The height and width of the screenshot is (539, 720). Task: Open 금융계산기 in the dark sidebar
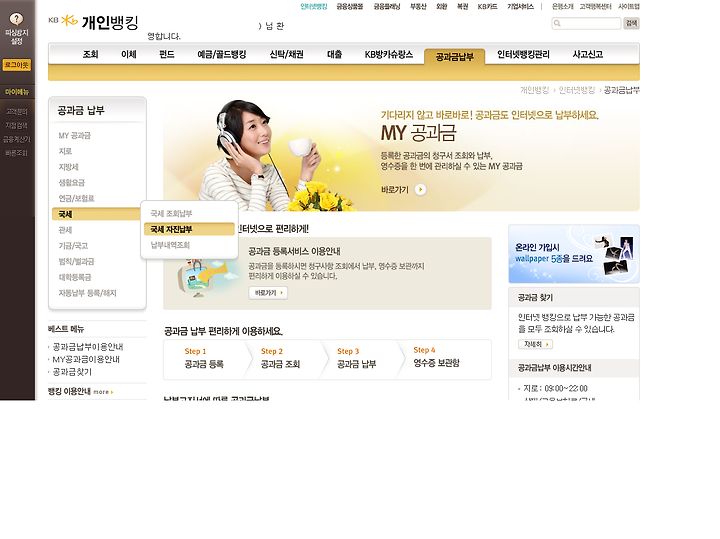pos(17,139)
